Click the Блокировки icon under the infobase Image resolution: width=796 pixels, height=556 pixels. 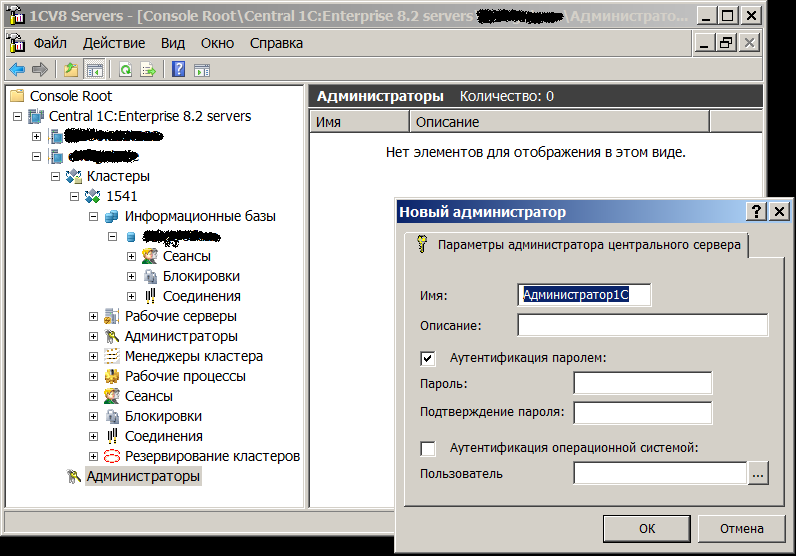point(150,276)
